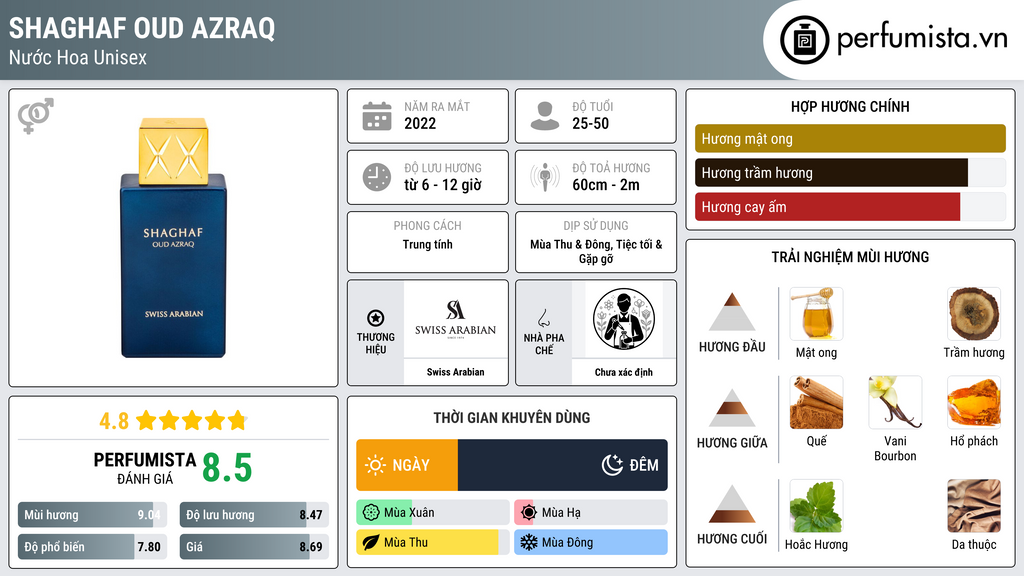
Task: Click the Hương mật ong accord bar
Action: pyautogui.click(x=850, y=138)
